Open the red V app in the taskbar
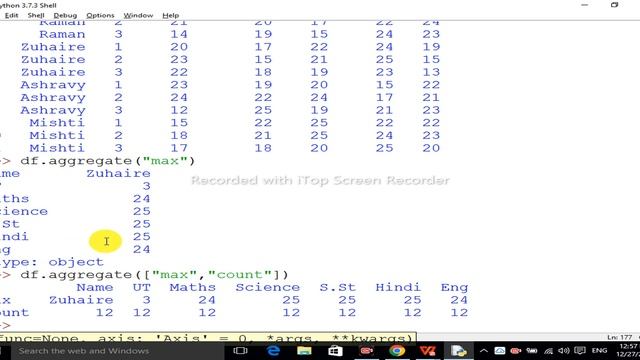This screenshot has width=640, height=360. 428,351
